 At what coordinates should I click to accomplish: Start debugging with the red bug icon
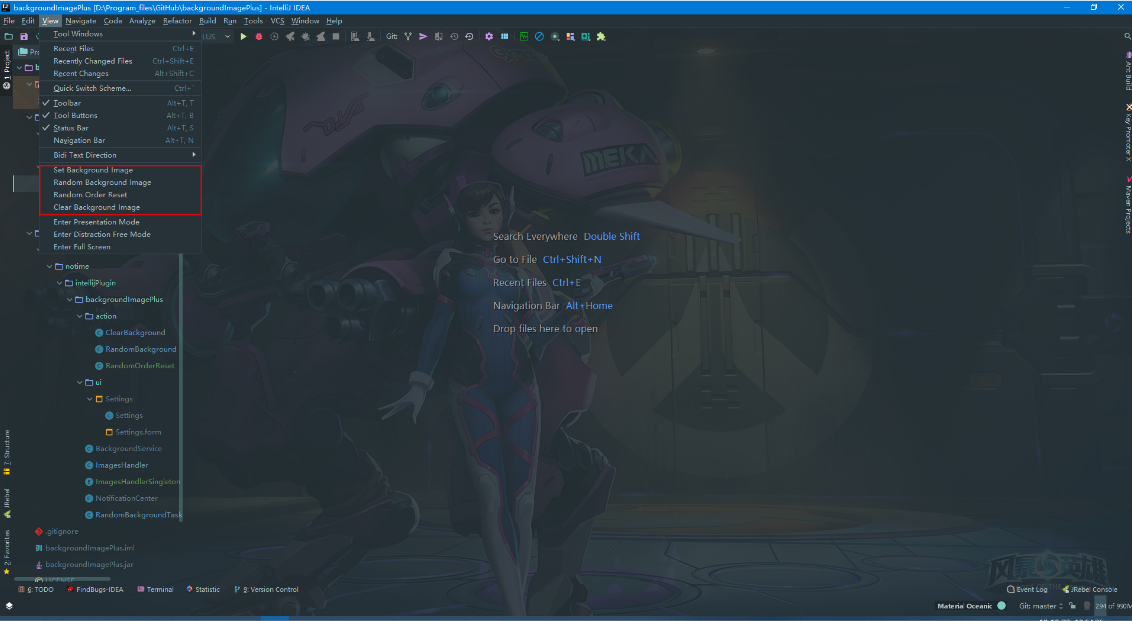coord(258,36)
